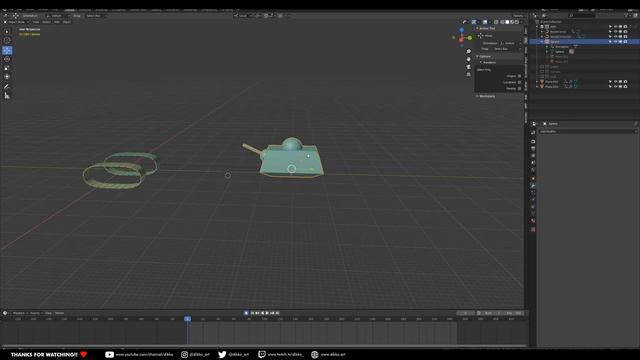
Task: Select the Transform tool
Action: click(x=7, y=76)
